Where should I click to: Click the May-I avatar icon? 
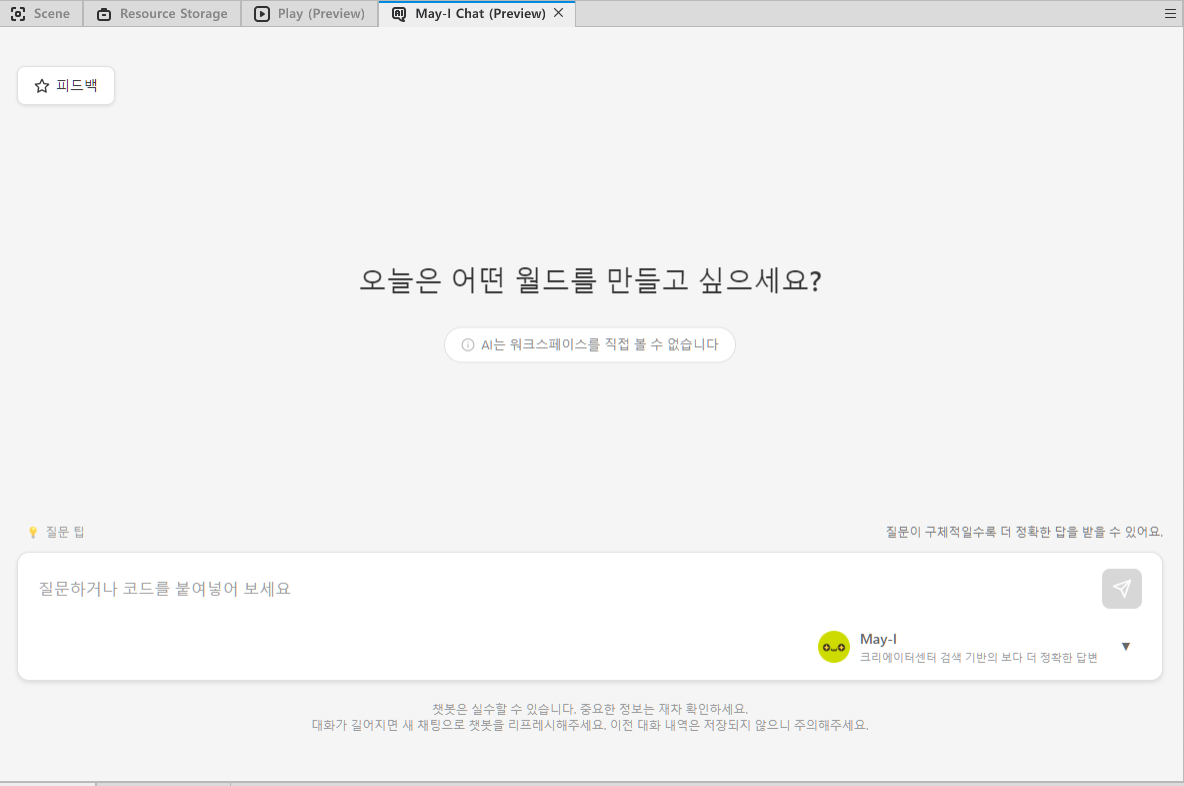click(x=834, y=647)
